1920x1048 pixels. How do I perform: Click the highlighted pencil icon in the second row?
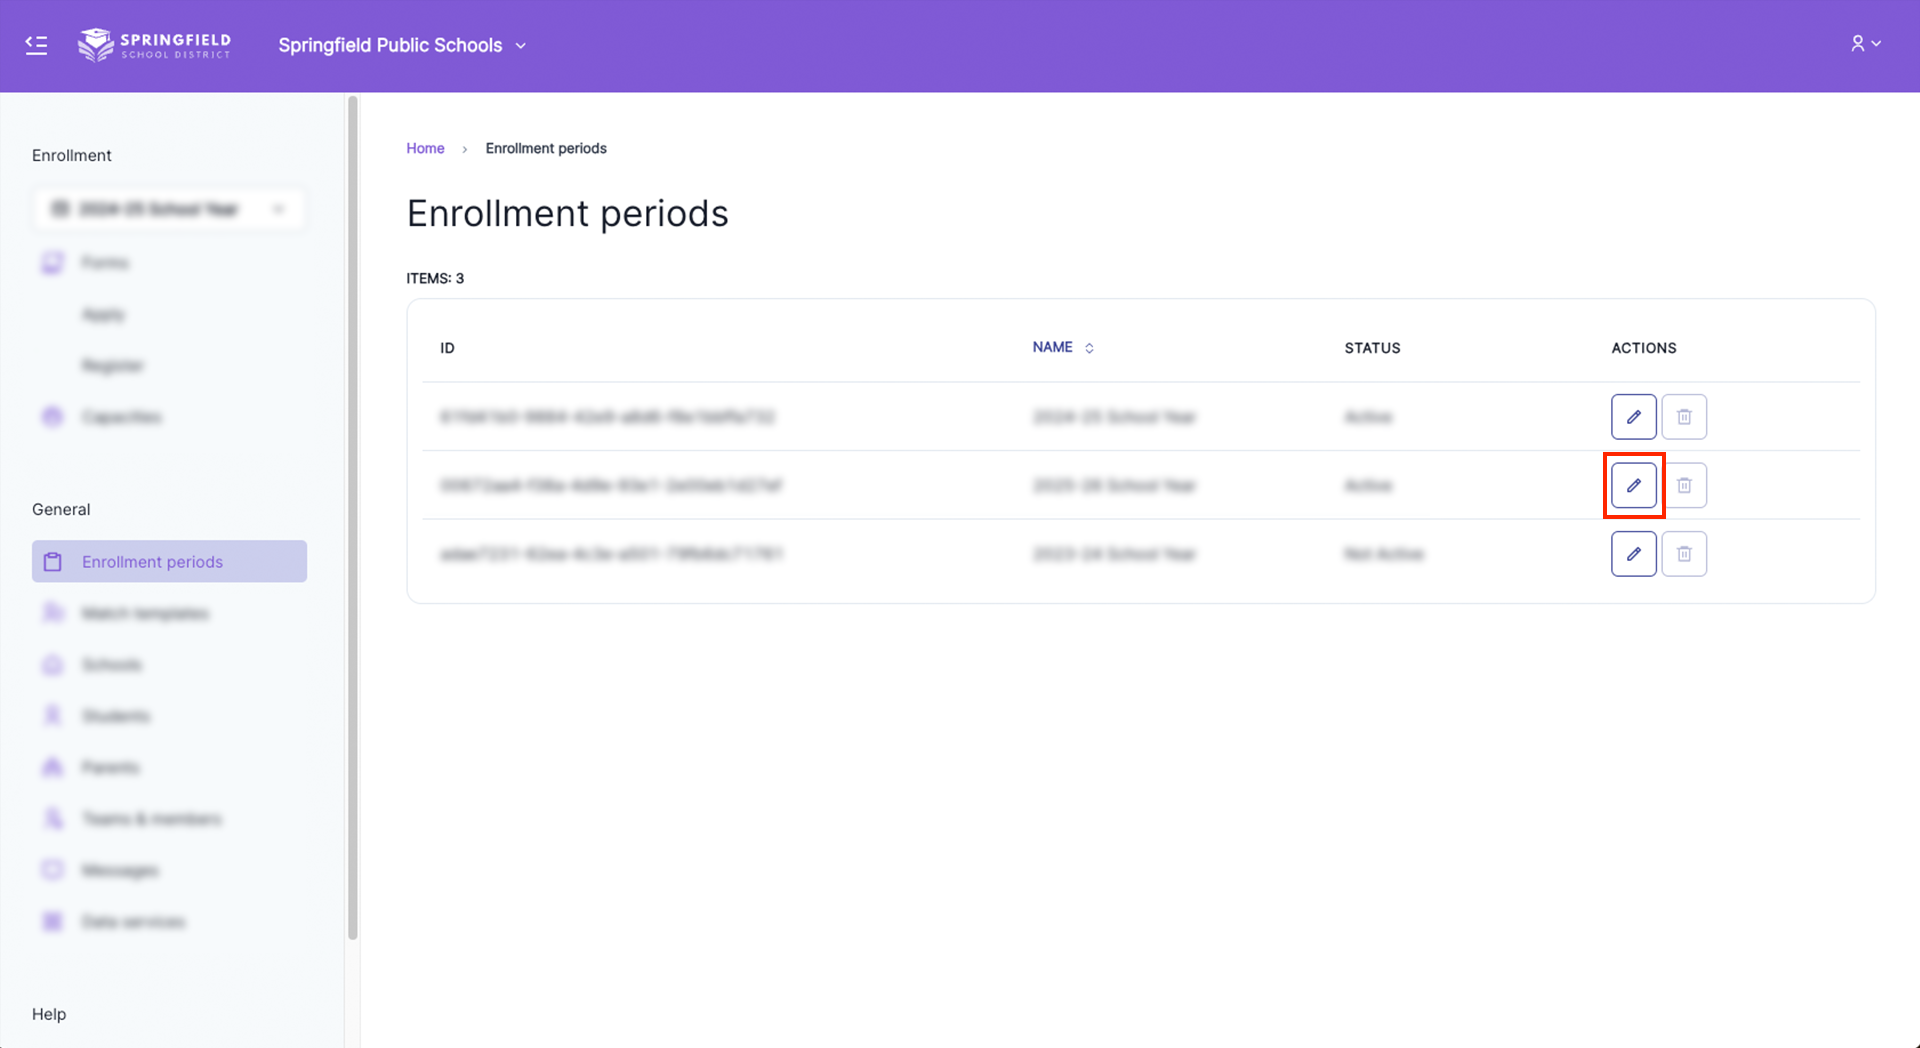pos(1633,486)
